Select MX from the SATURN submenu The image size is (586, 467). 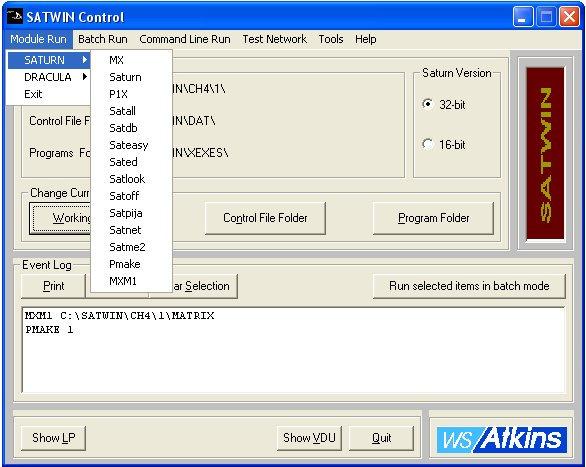click(131, 60)
